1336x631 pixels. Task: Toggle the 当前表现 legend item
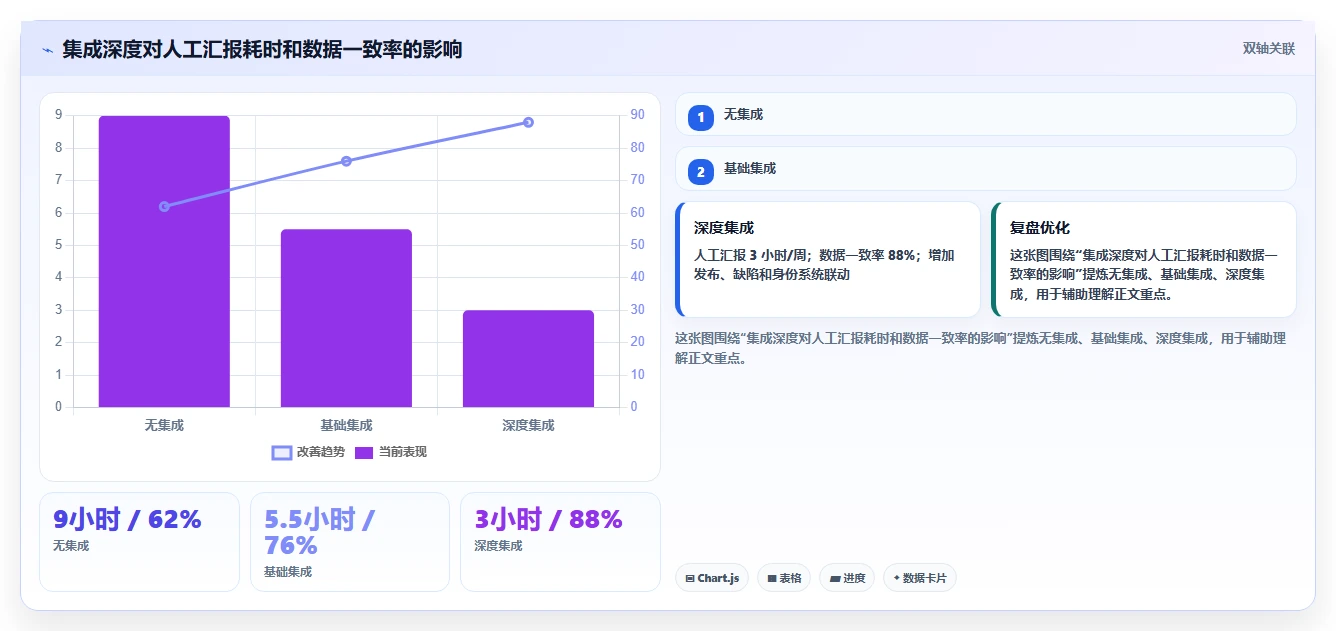click(391, 453)
